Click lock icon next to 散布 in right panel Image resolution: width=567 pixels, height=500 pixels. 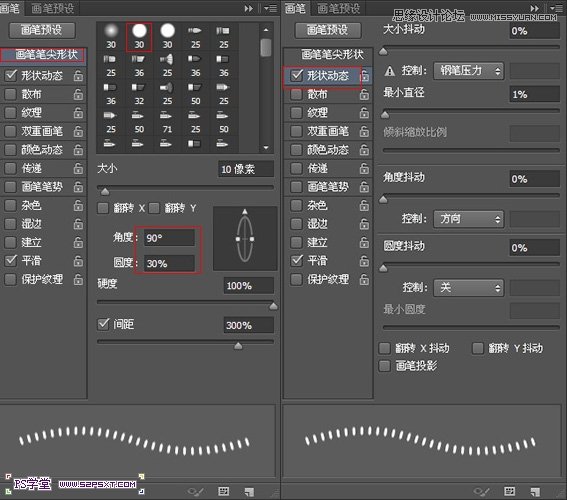click(364, 94)
